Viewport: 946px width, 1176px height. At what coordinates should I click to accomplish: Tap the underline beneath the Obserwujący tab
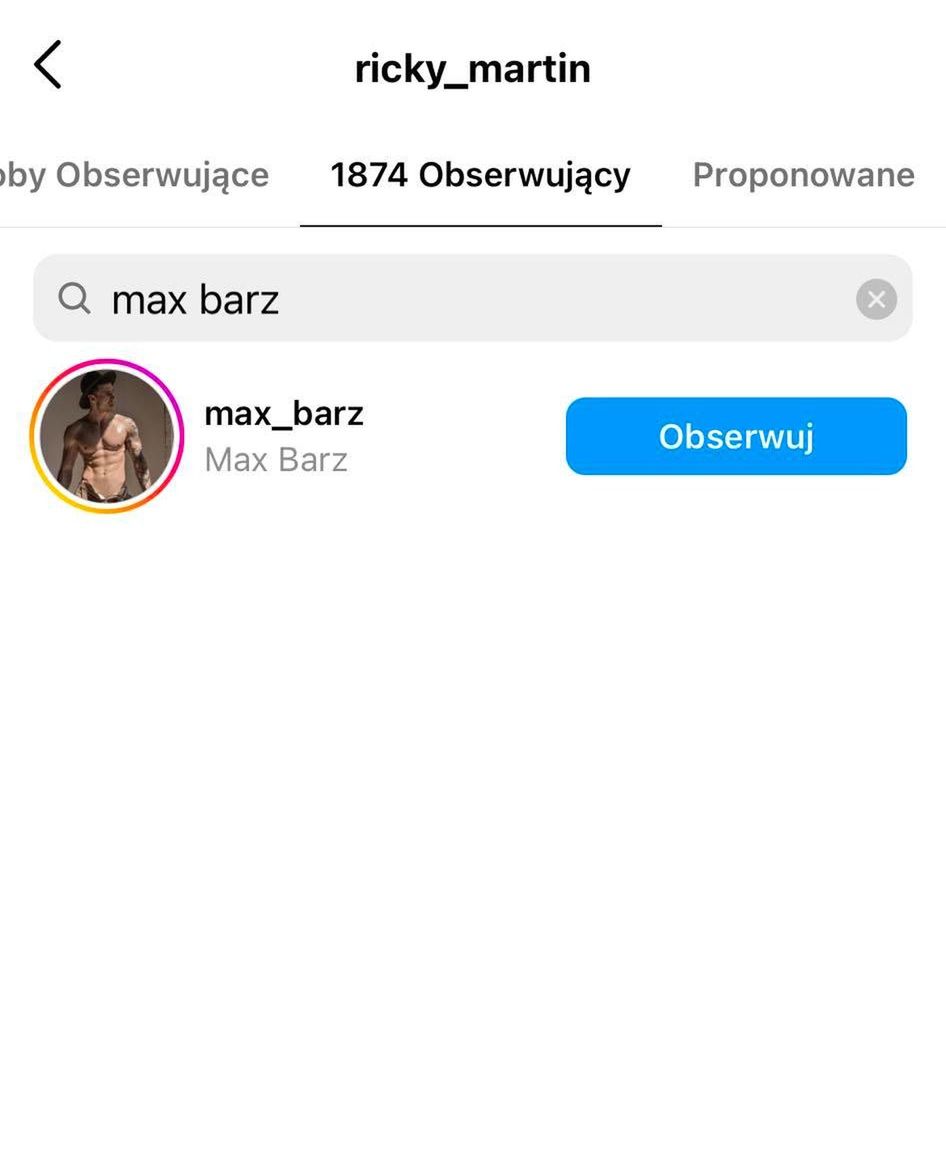481,224
